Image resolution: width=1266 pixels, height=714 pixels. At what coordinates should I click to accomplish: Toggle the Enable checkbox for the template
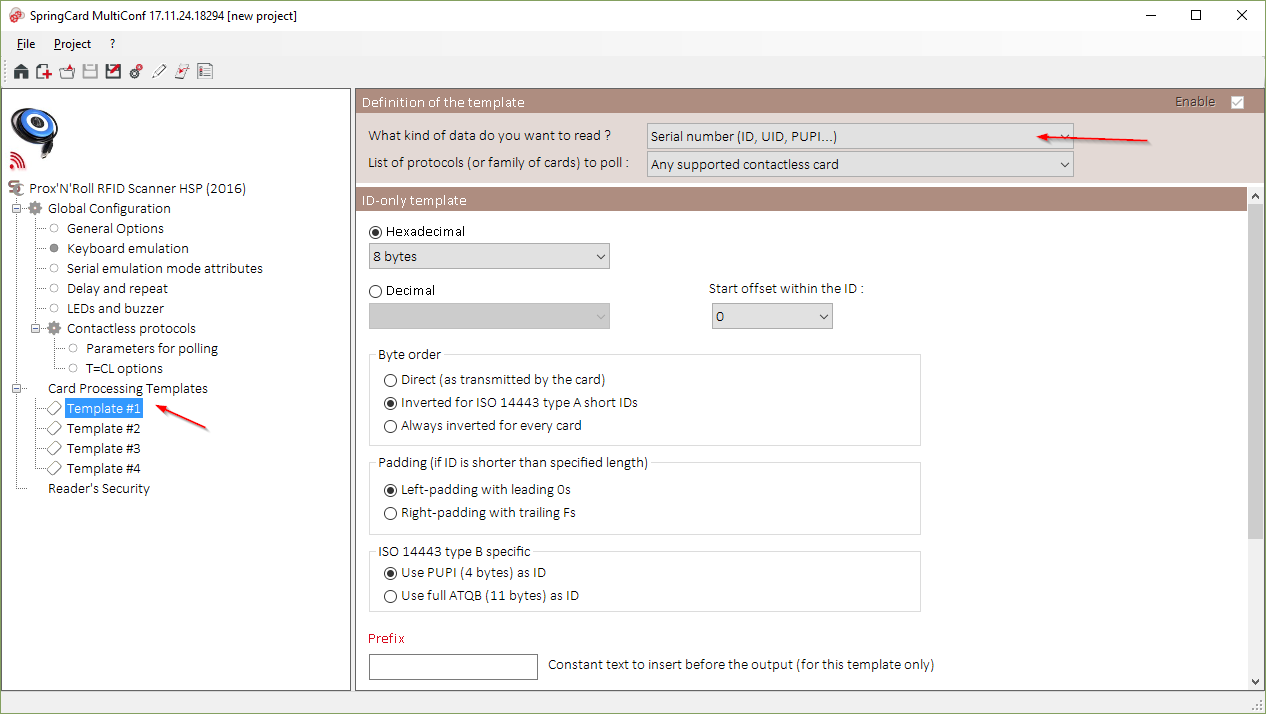(1237, 102)
